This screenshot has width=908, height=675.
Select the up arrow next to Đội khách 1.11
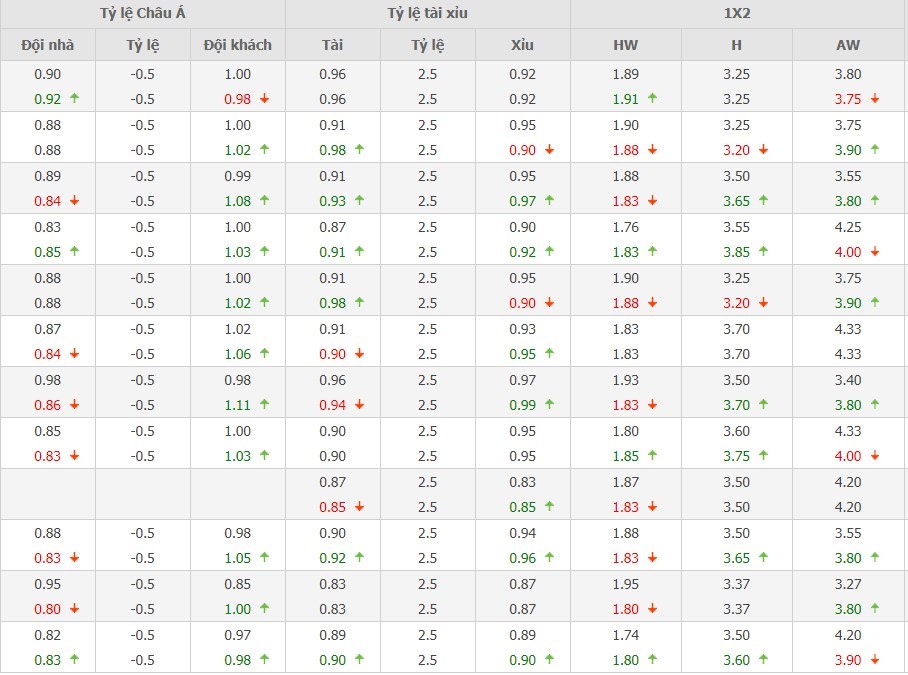point(265,405)
